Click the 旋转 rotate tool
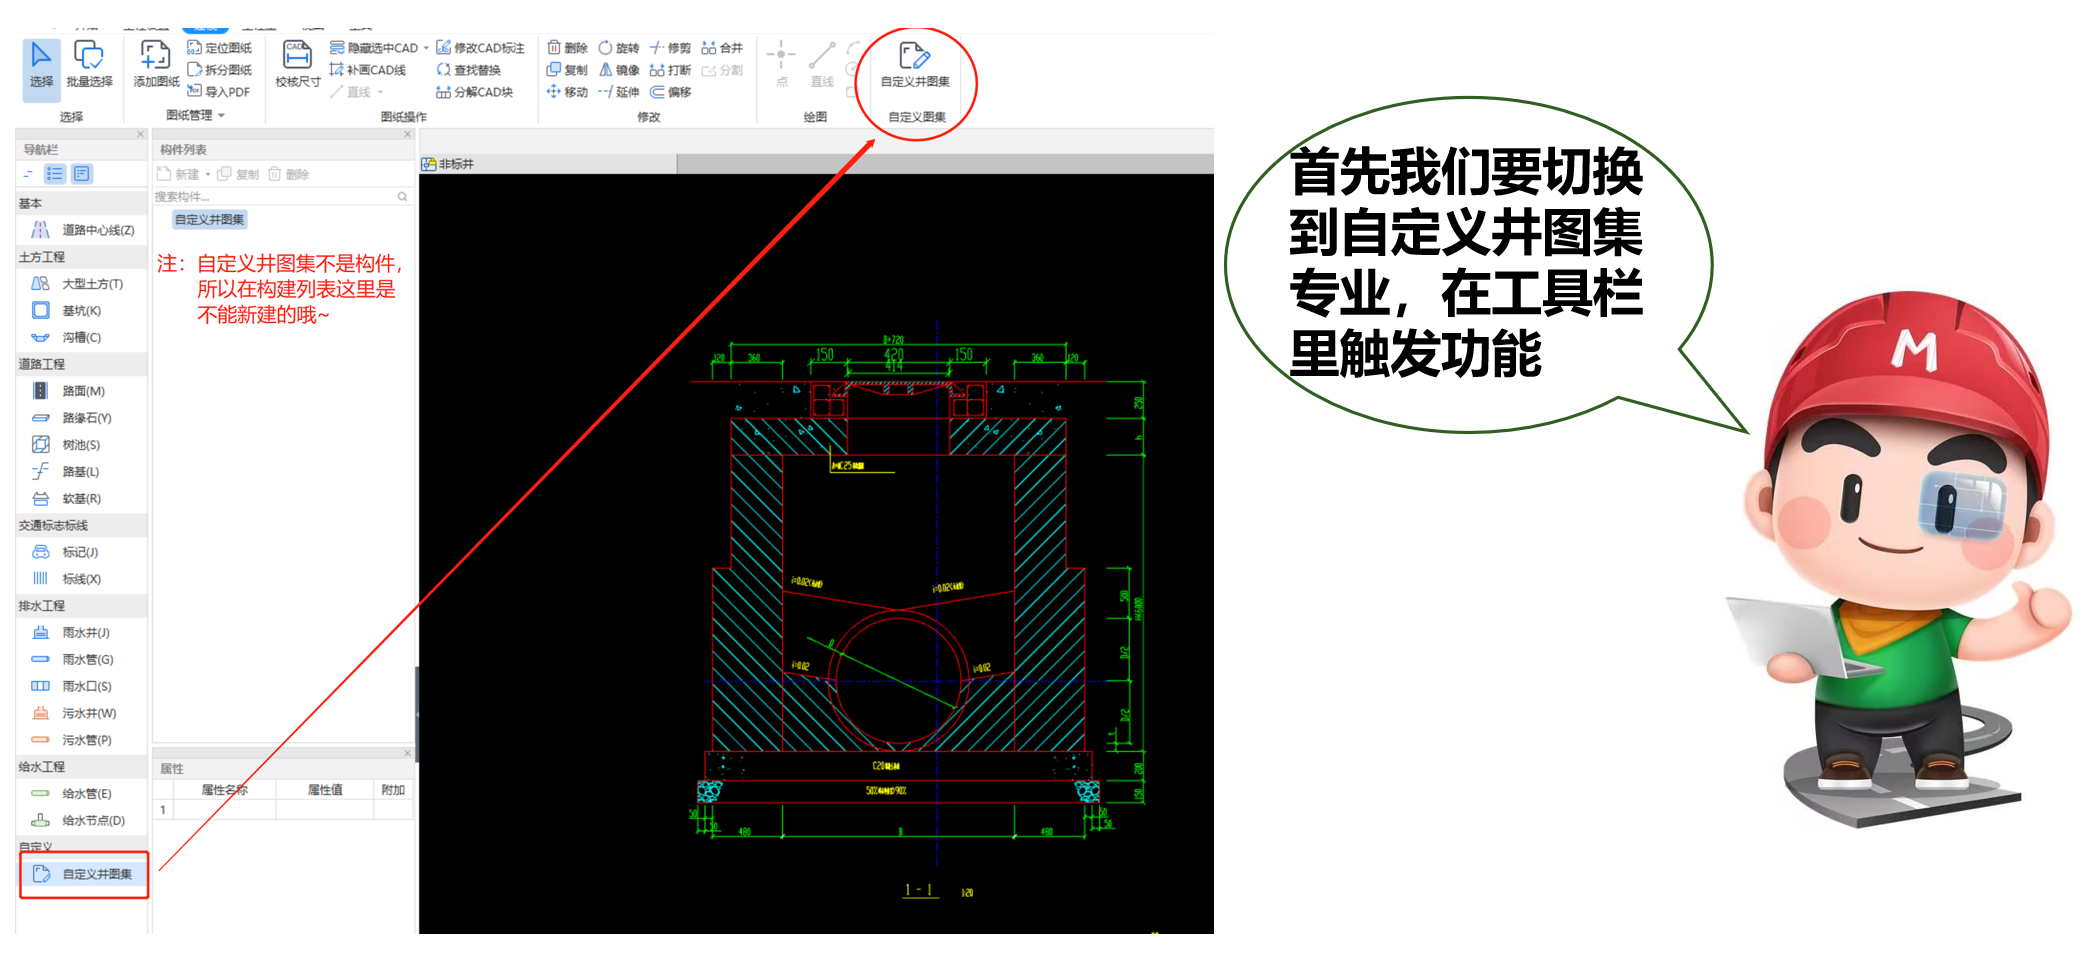This screenshot has width=2086, height=957. click(x=619, y=48)
